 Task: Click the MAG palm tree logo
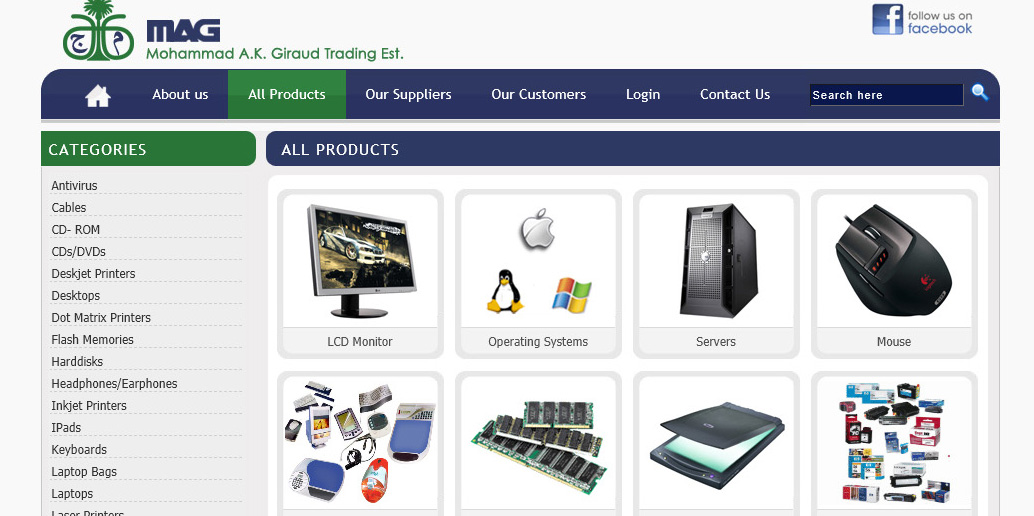[98, 30]
